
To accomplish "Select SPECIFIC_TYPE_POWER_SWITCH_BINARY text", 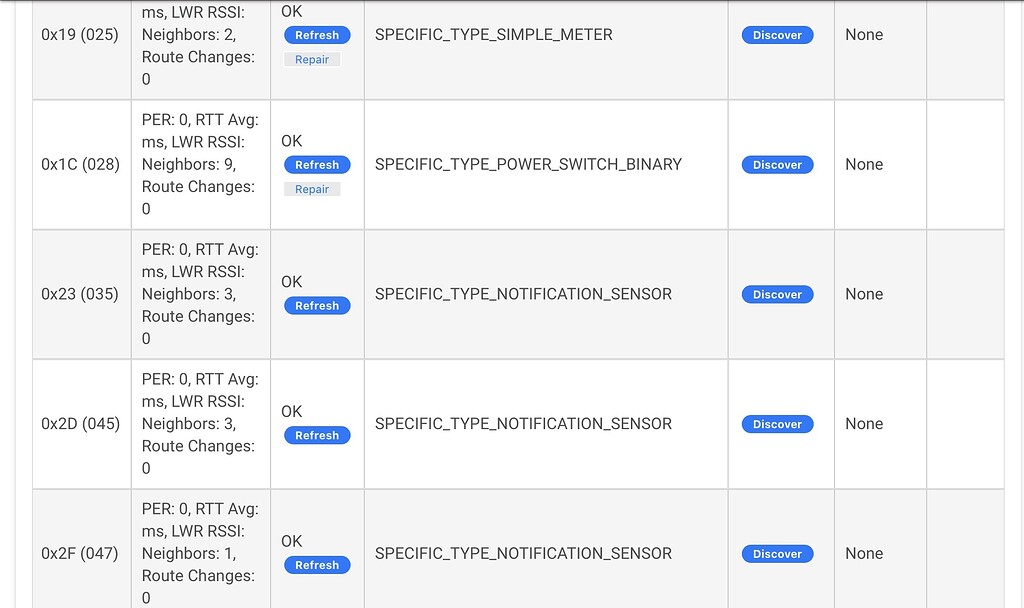I will coord(528,165).
